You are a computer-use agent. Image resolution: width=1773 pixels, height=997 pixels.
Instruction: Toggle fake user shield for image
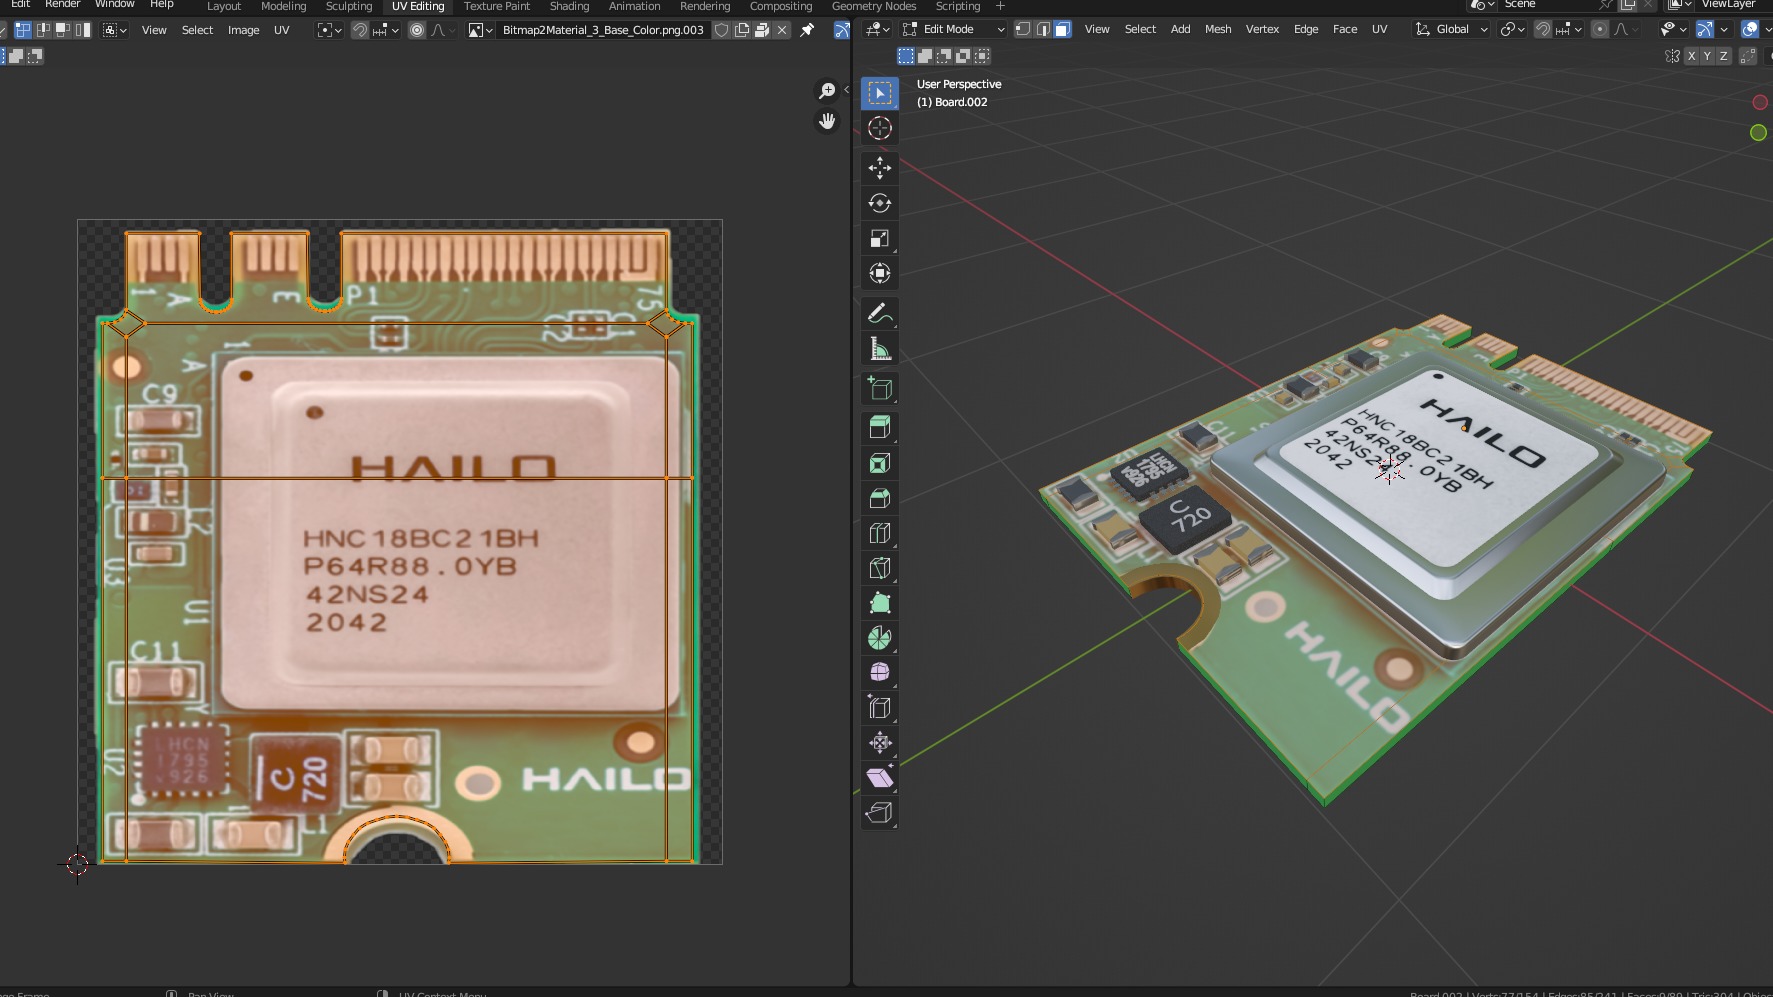[721, 30]
